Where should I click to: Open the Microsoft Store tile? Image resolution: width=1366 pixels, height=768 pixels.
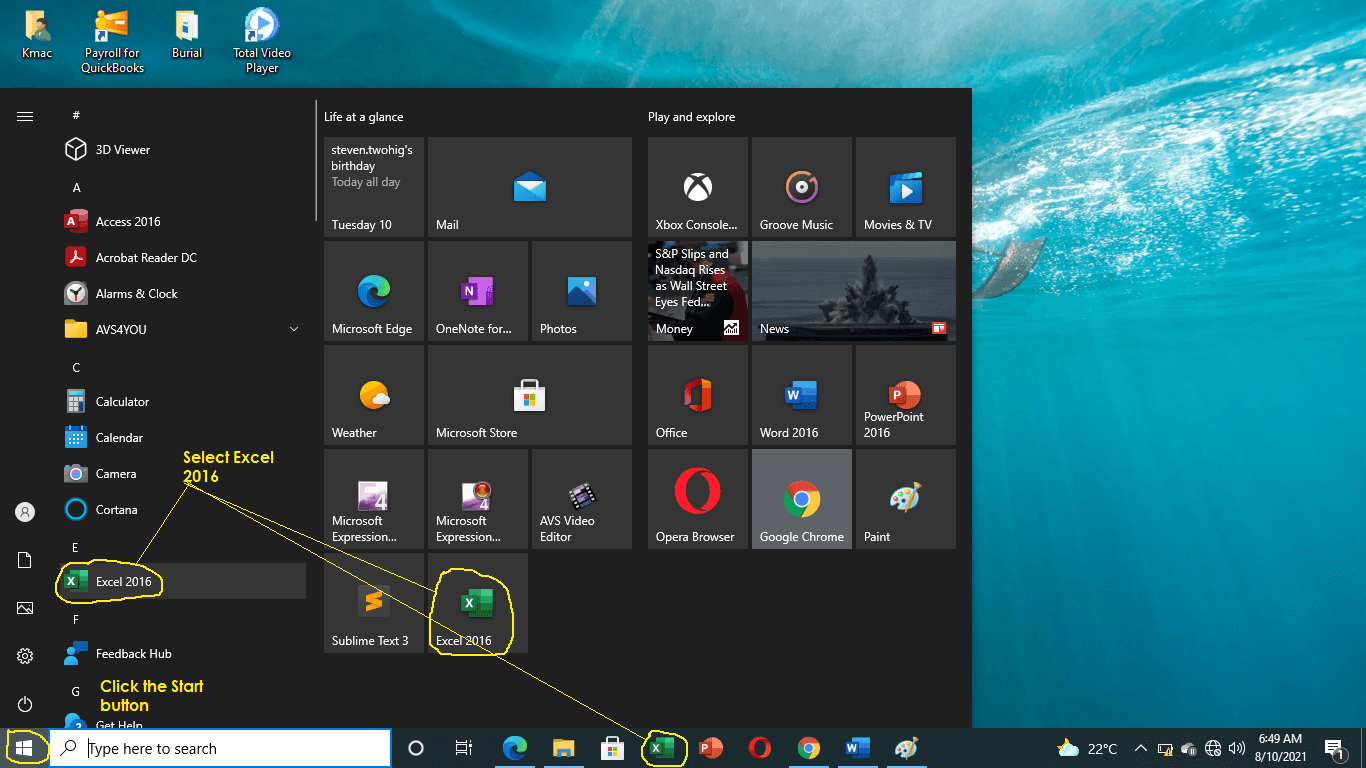[x=529, y=395]
